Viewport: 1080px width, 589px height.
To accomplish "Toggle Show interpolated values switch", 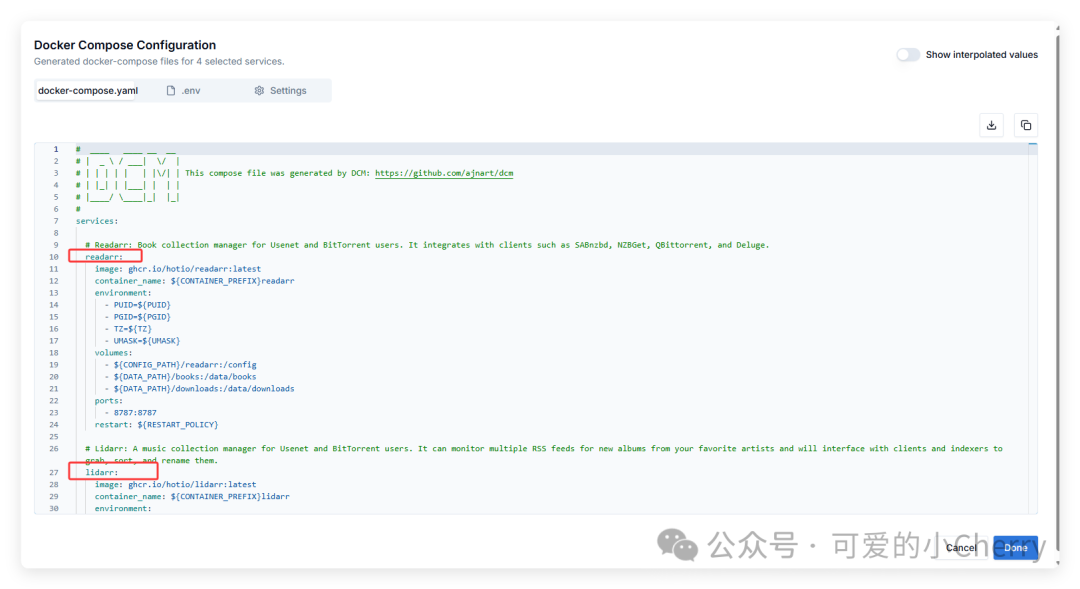I will 908,54.
